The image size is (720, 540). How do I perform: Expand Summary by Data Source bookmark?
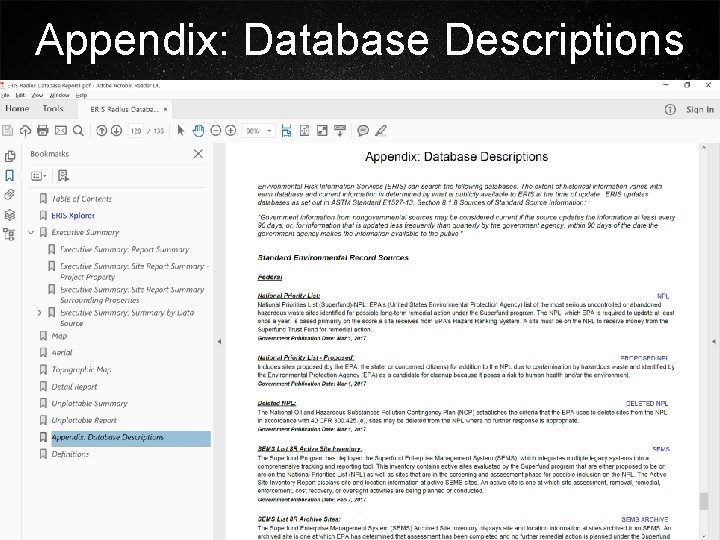point(39,313)
